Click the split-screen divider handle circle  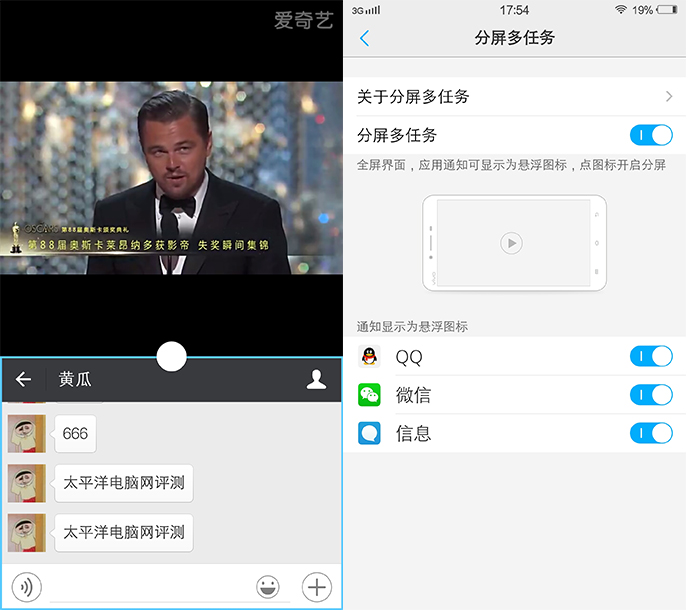click(x=172, y=356)
